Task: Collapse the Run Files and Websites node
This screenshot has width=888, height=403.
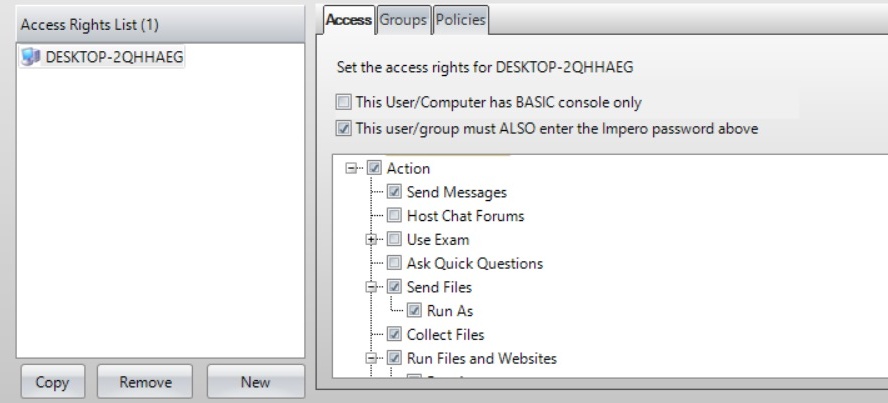Action: [x=371, y=359]
